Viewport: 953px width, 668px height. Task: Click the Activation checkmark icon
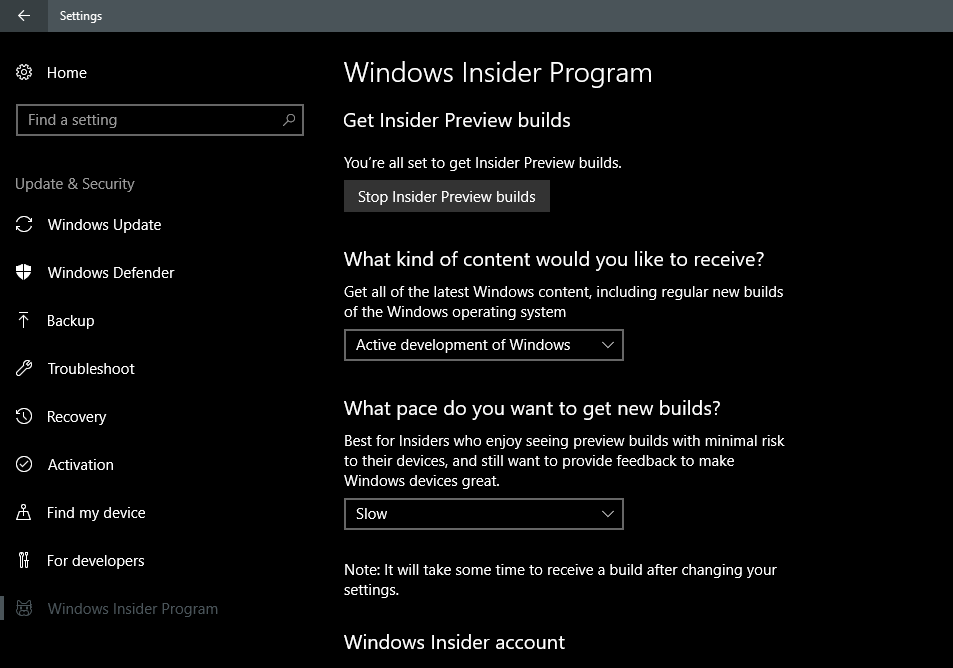[24, 464]
